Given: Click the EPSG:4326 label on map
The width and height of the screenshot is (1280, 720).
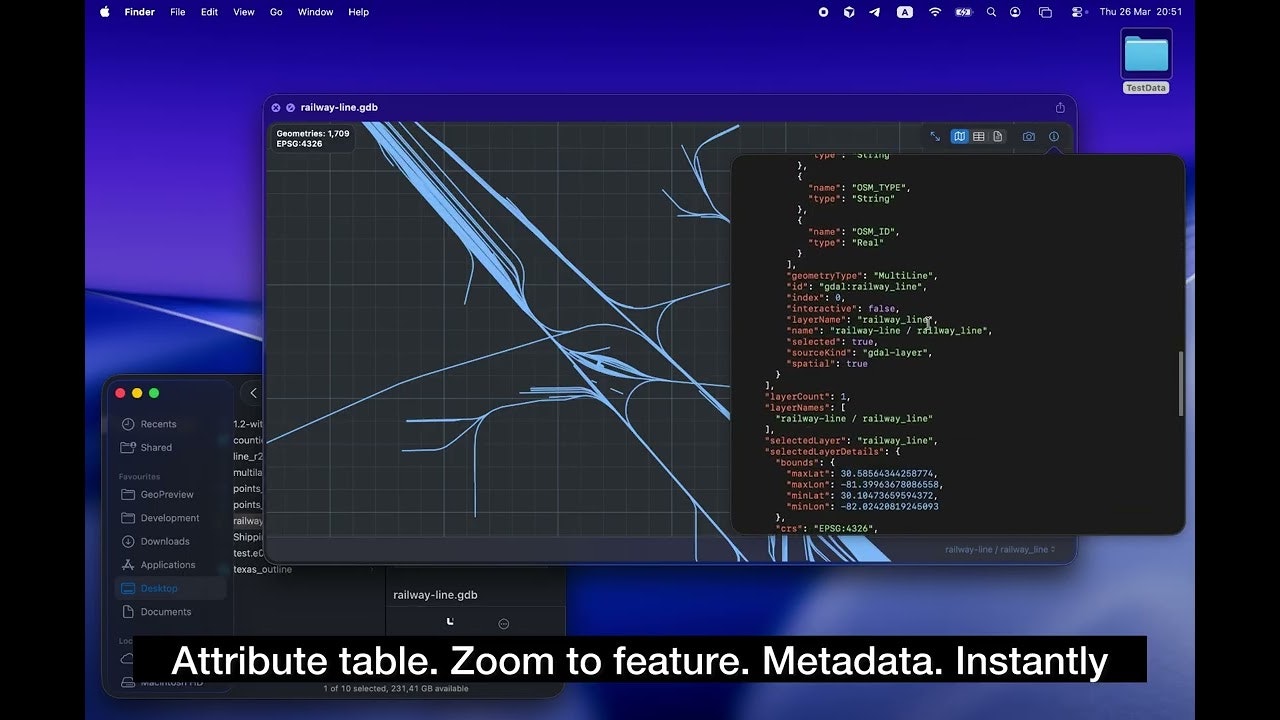Looking at the screenshot, I should coord(299,144).
